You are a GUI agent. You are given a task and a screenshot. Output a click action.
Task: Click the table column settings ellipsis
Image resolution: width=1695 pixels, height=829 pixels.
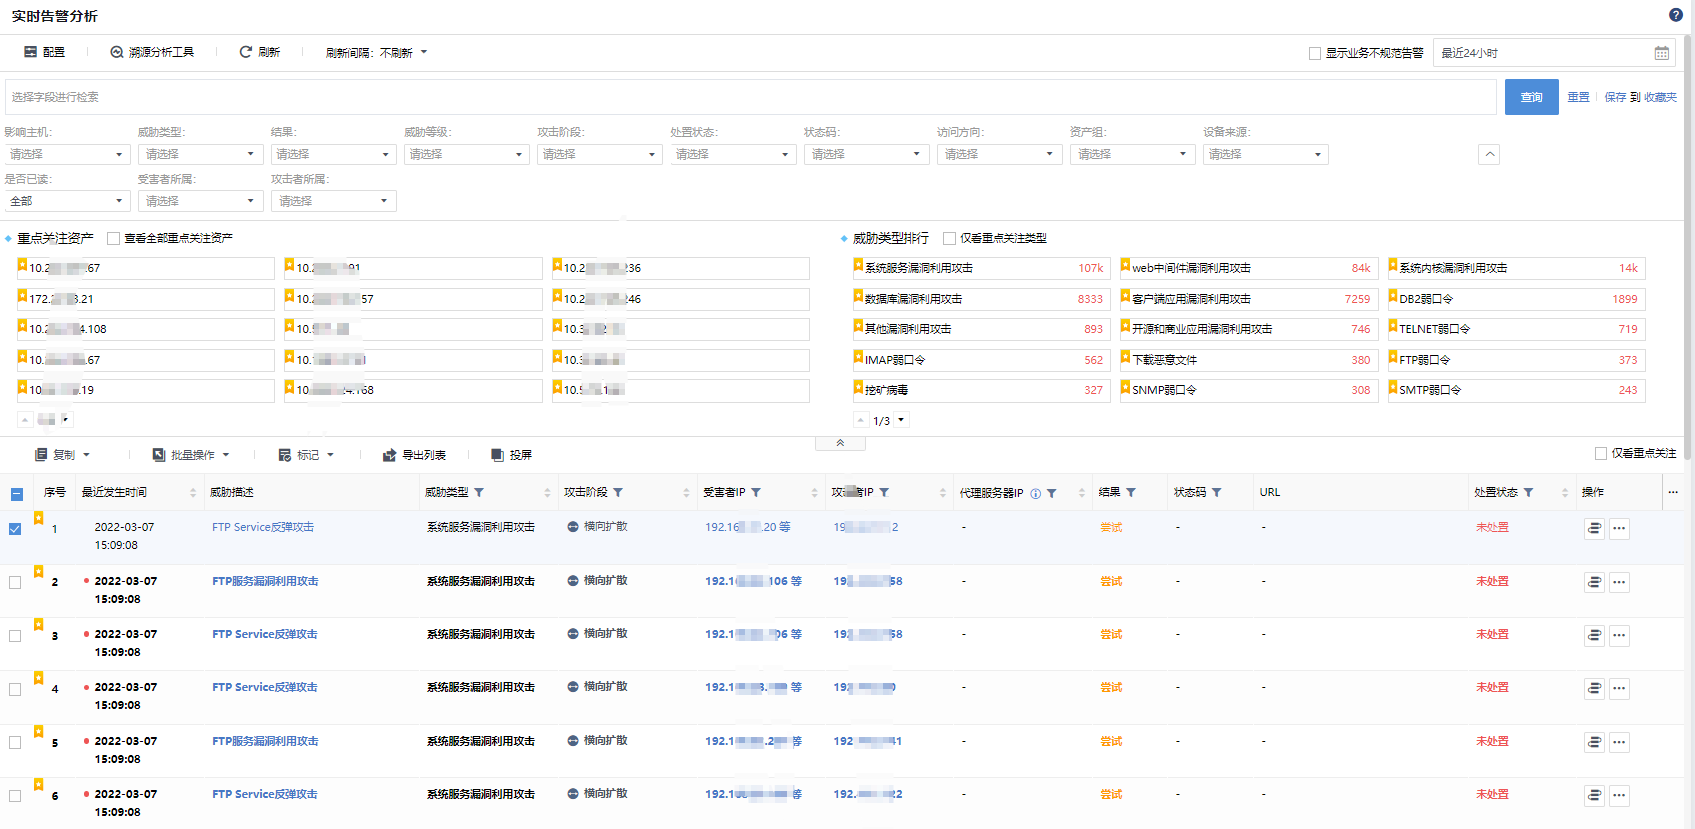tap(1673, 492)
